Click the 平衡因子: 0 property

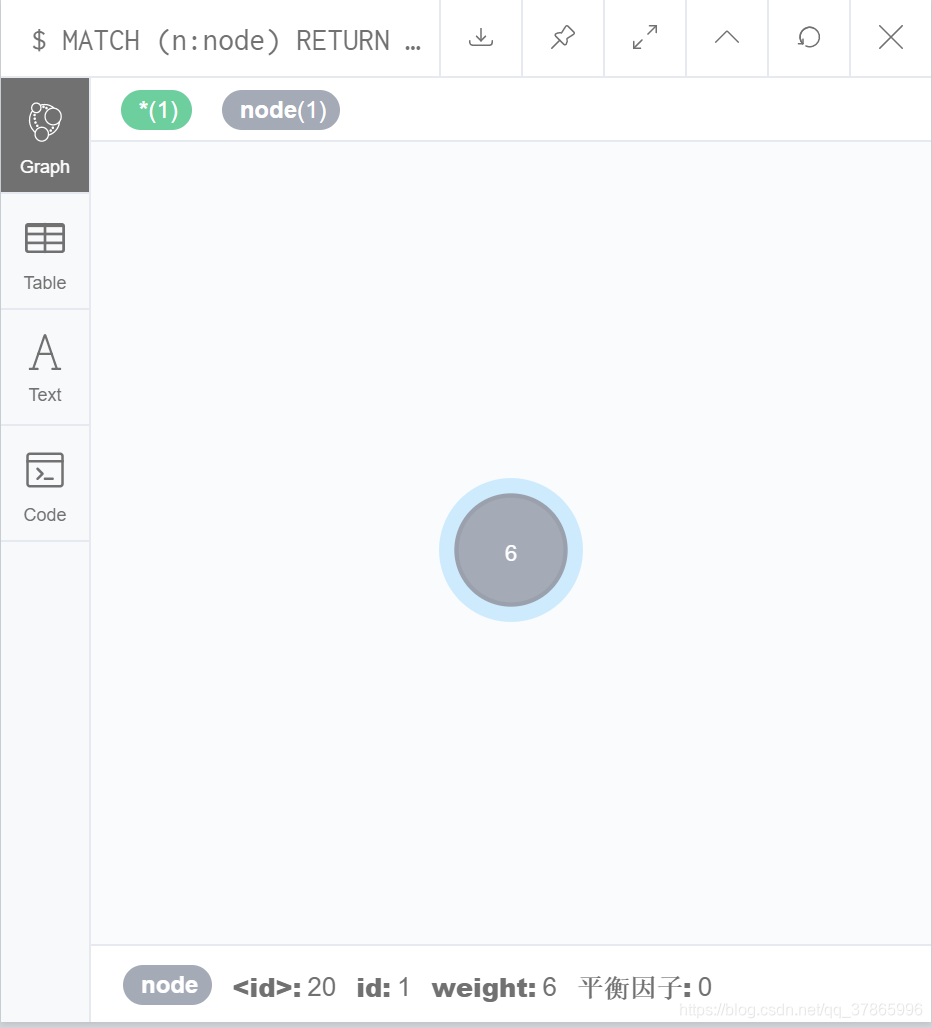645,987
